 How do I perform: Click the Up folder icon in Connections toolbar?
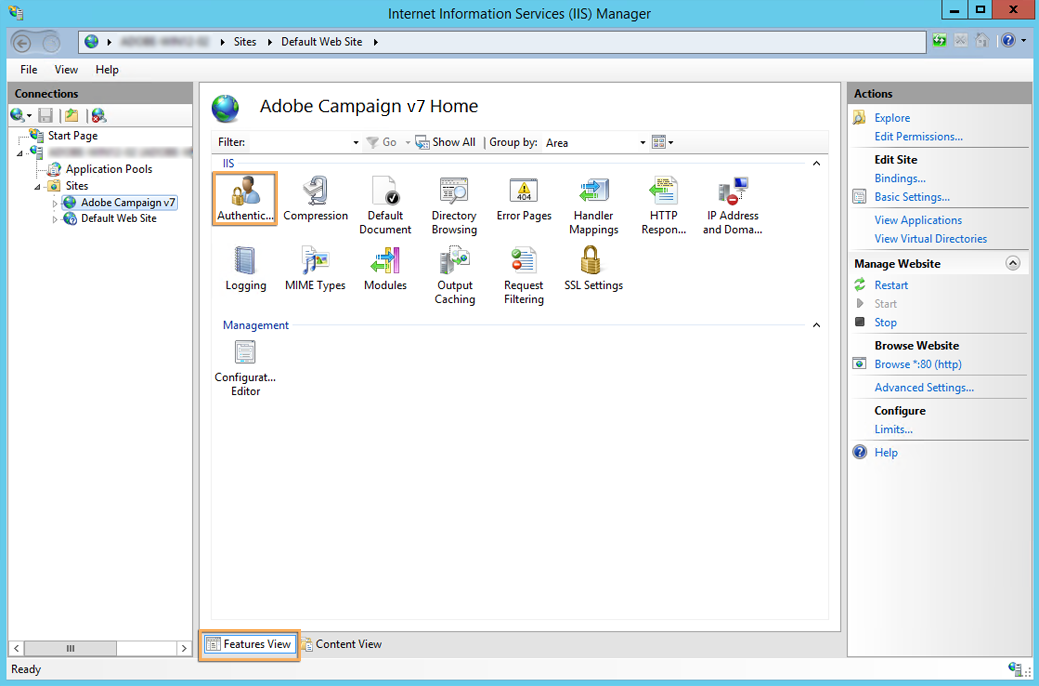(72, 115)
